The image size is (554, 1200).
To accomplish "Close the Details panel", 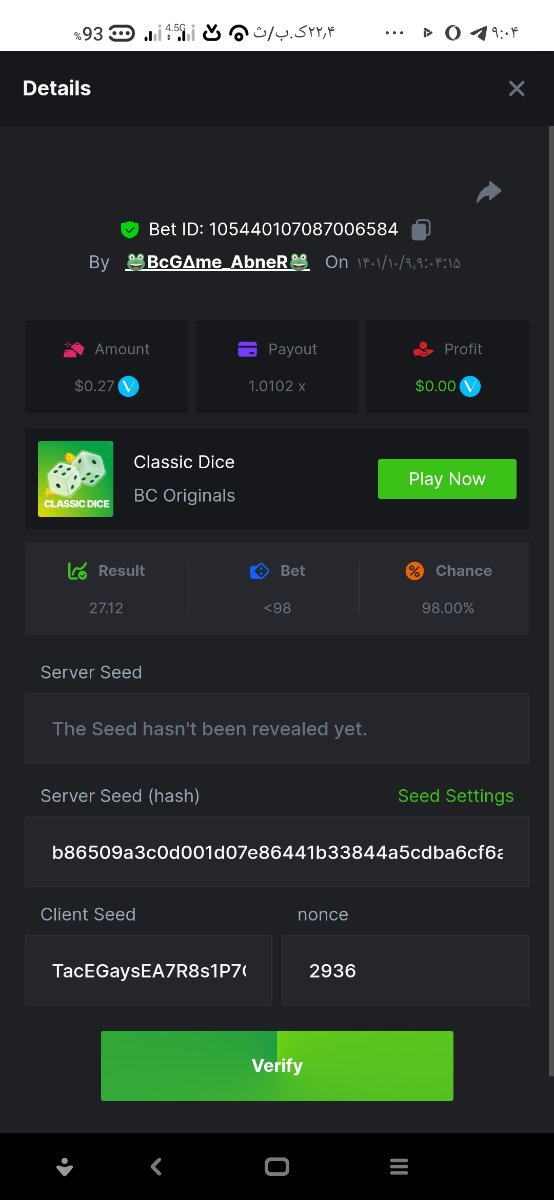I will (x=516, y=89).
